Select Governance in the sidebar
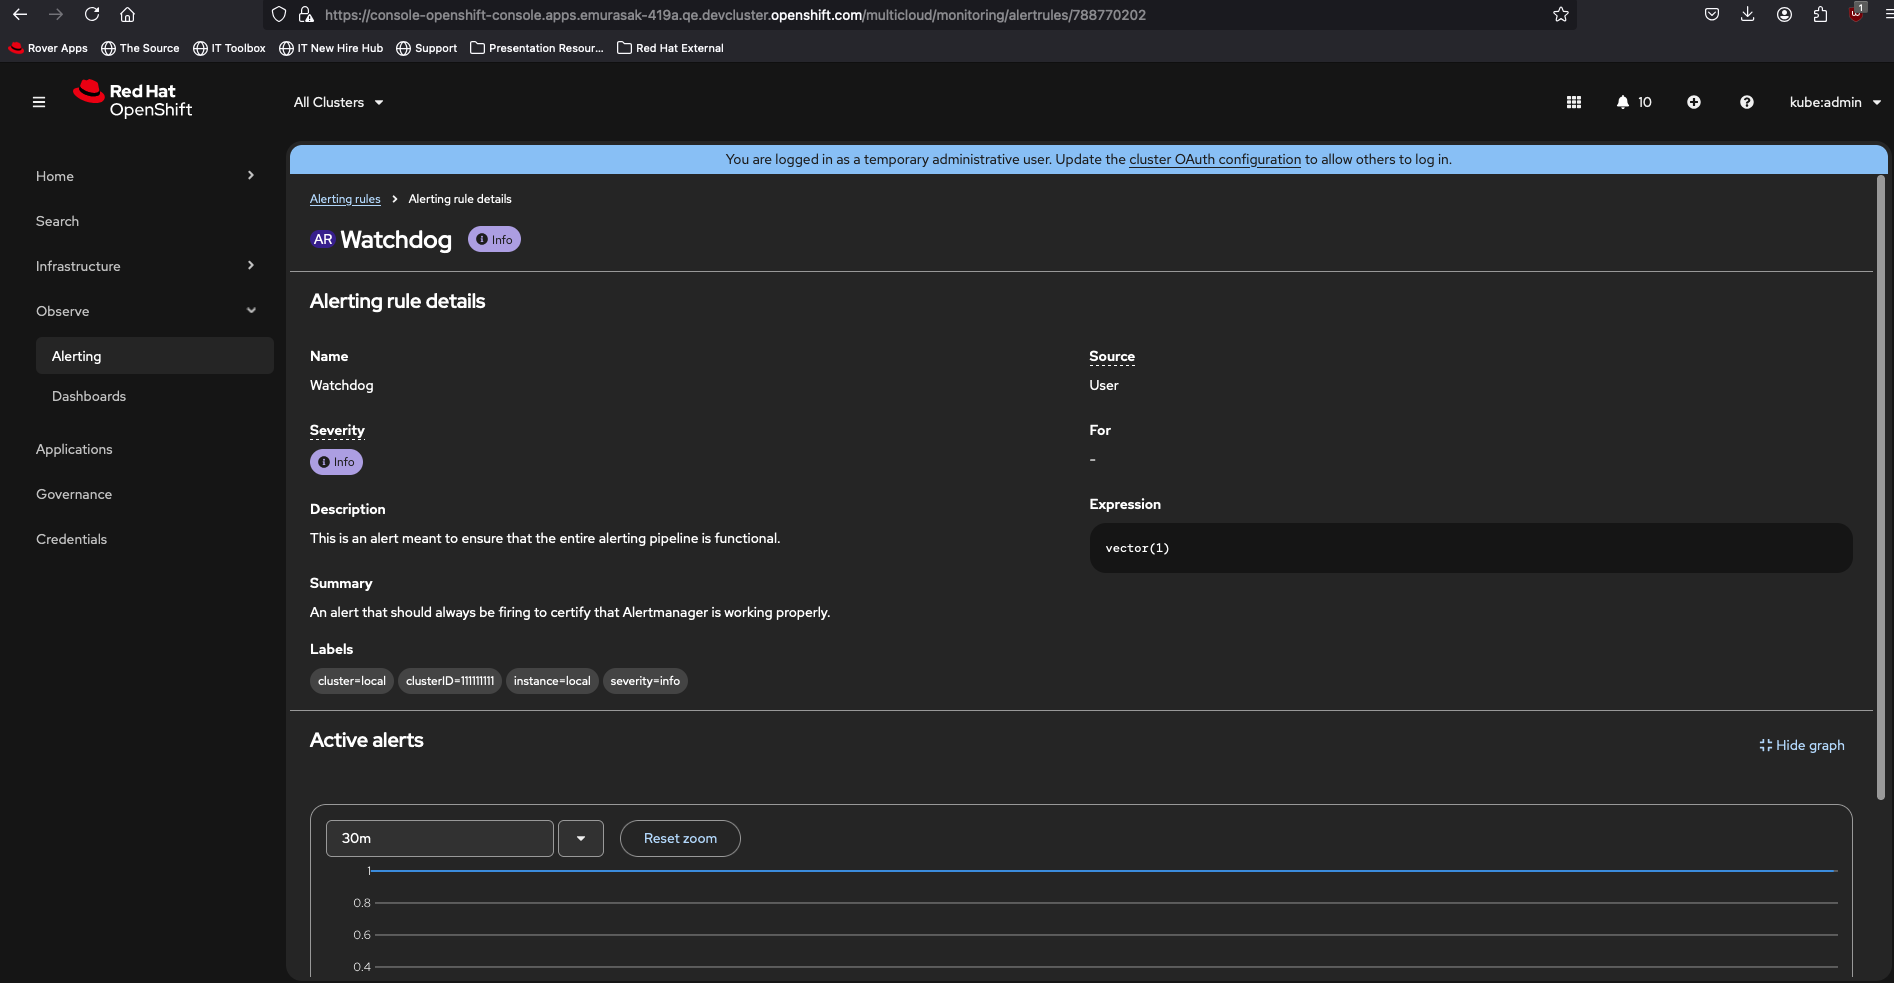The width and height of the screenshot is (1894, 983). 74,494
